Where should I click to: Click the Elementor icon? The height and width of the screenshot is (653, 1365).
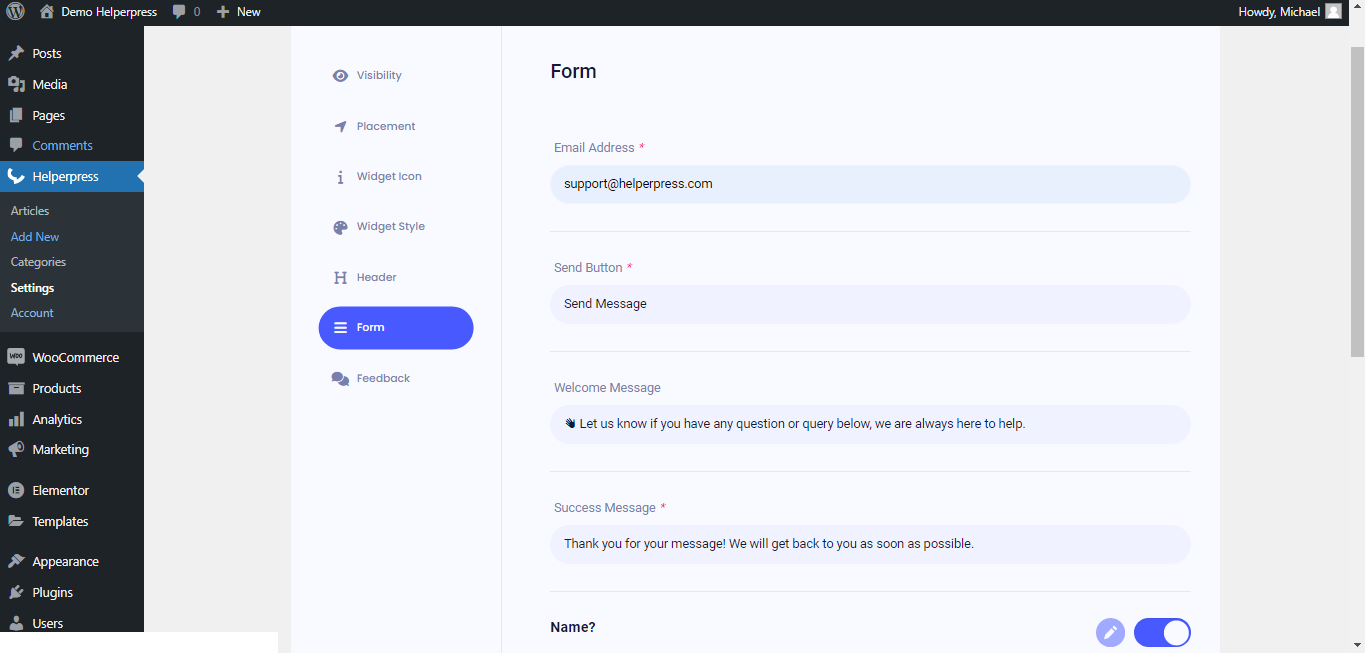(x=16, y=491)
